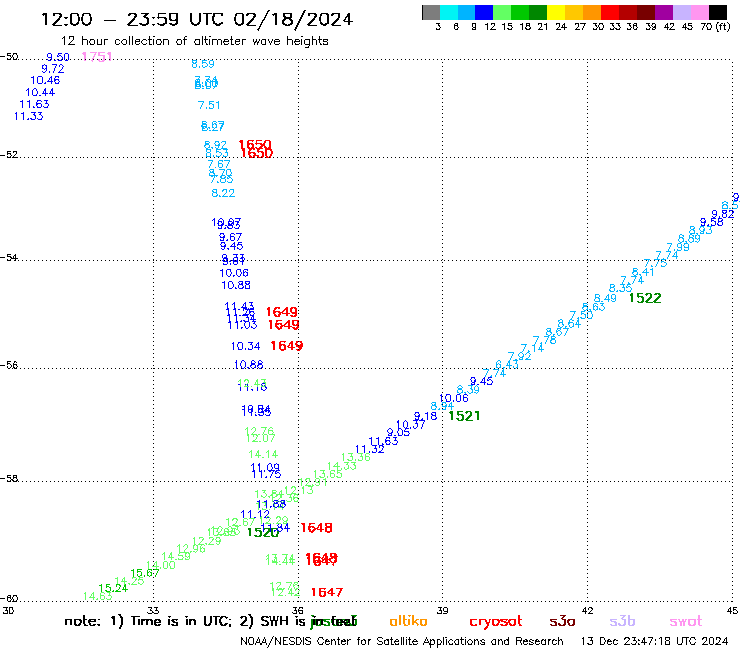This screenshot has height=650, width=740.
Task: Click the wave height value 8.49
Action: (x=605, y=298)
